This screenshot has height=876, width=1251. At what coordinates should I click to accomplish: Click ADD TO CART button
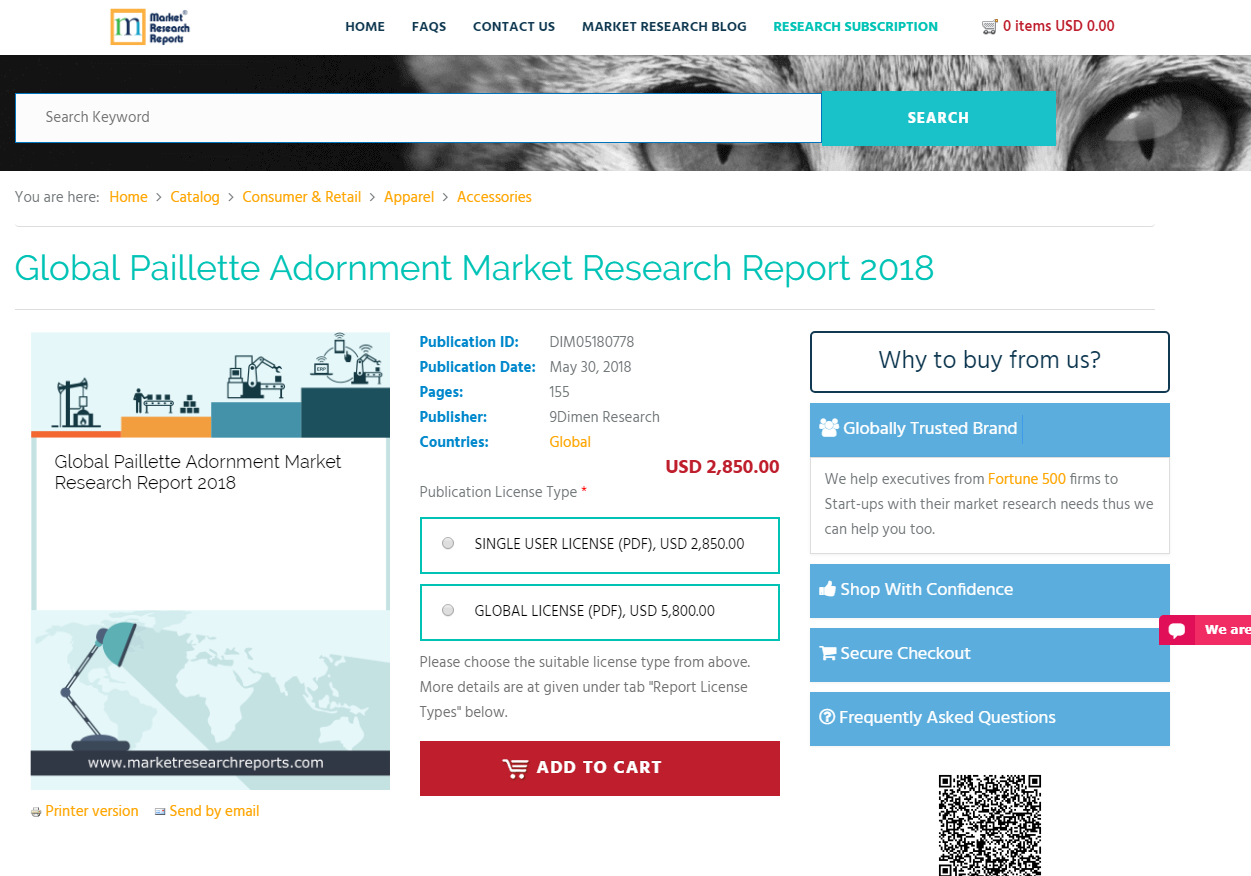click(600, 768)
